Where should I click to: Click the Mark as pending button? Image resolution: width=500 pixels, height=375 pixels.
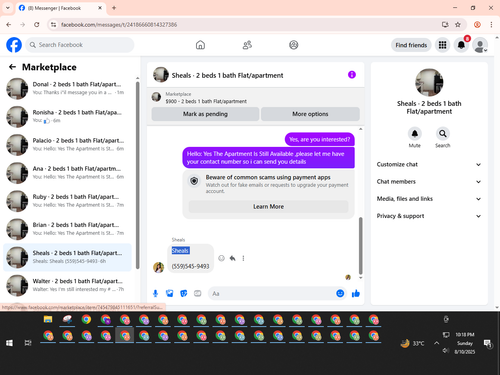tap(205, 114)
